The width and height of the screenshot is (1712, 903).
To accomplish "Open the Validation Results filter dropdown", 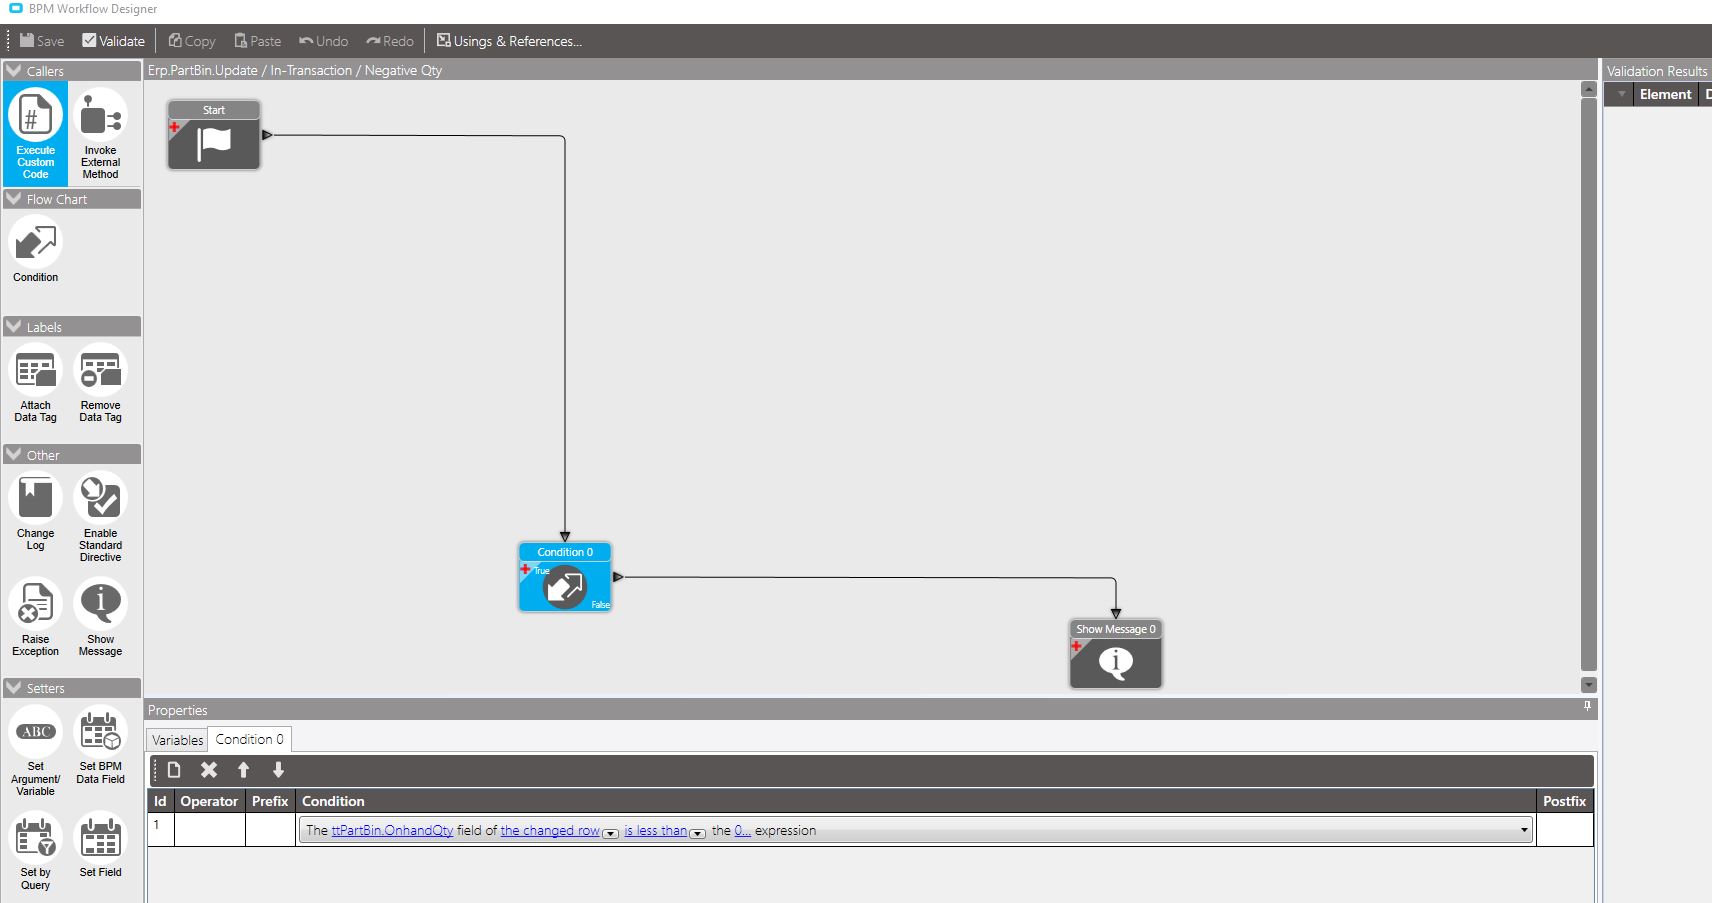I will tap(1621, 94).
